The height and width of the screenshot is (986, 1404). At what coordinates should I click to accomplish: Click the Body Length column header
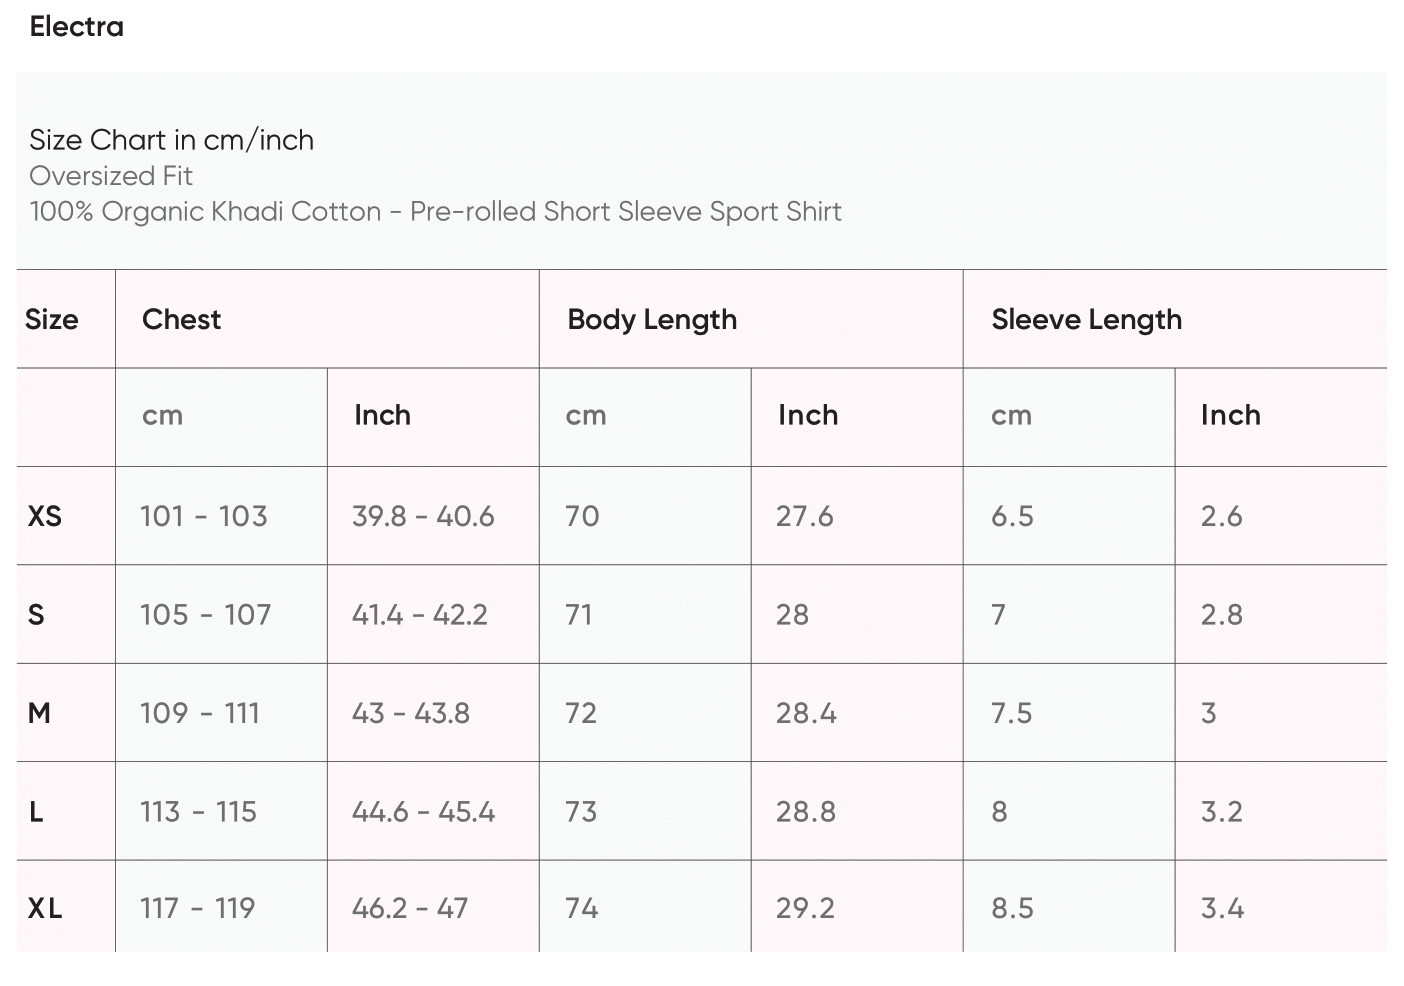coord(652,320)
